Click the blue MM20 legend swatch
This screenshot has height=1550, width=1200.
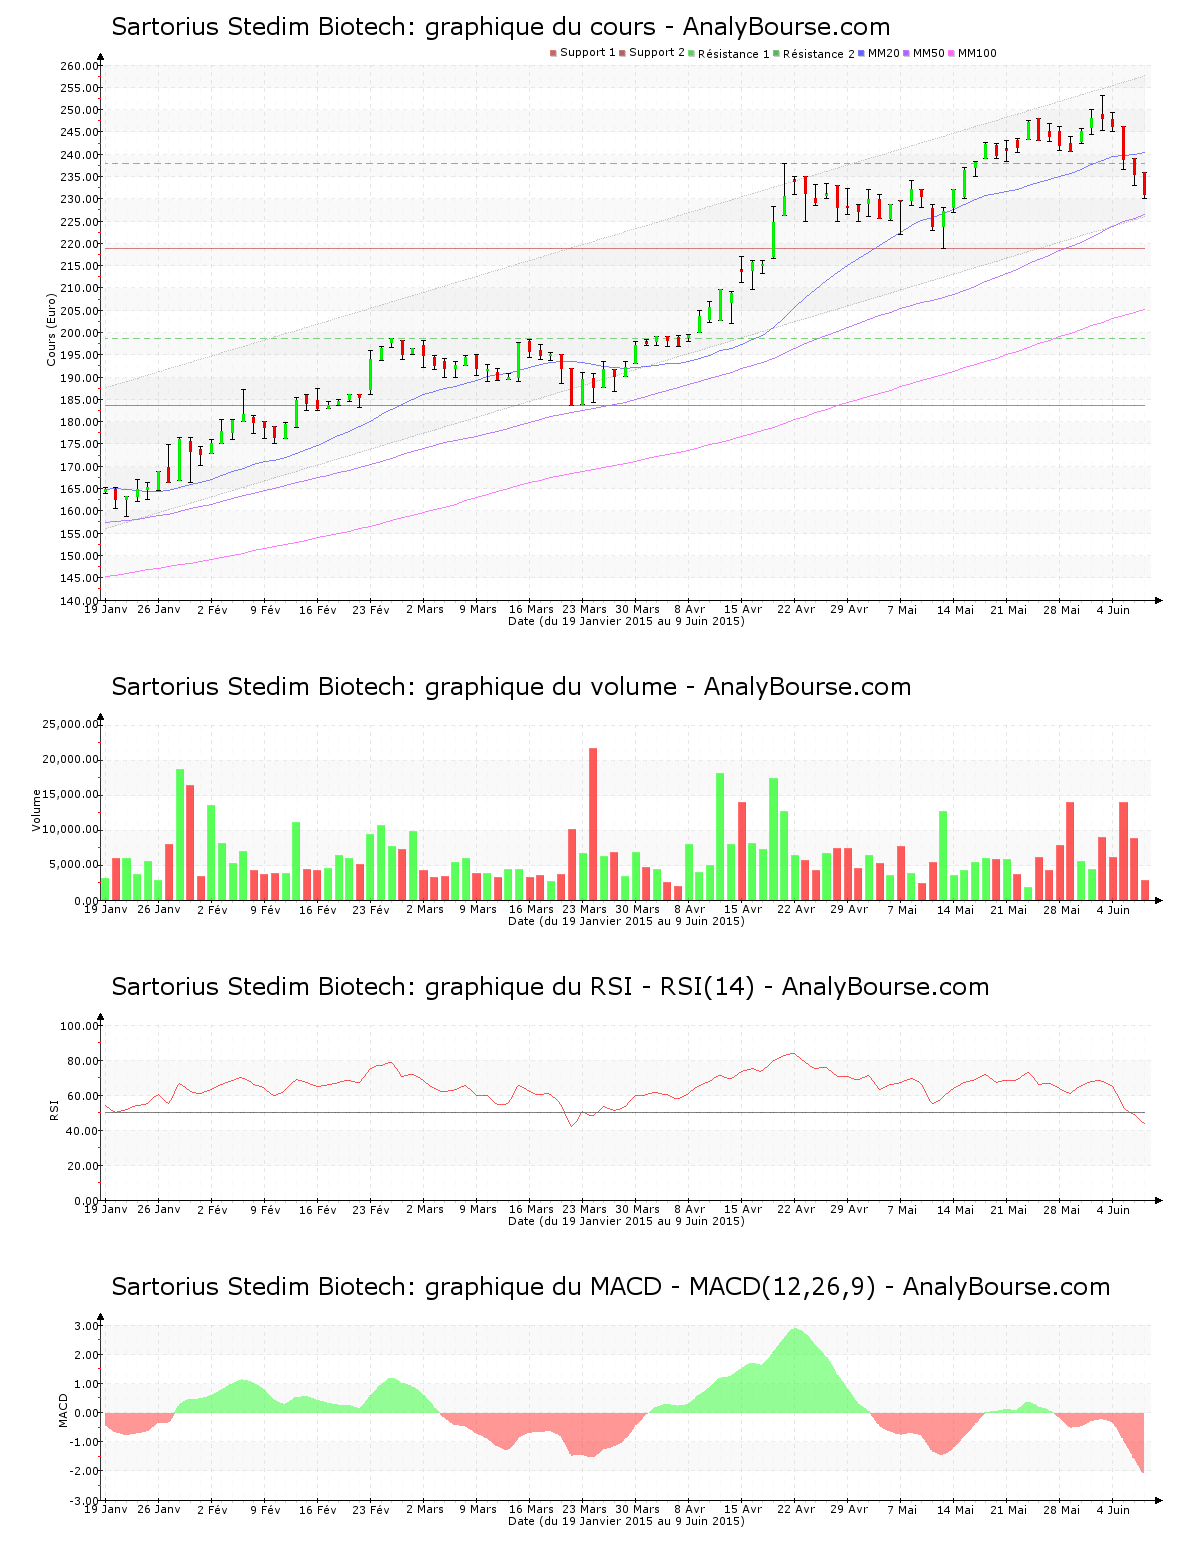[862, 53]
